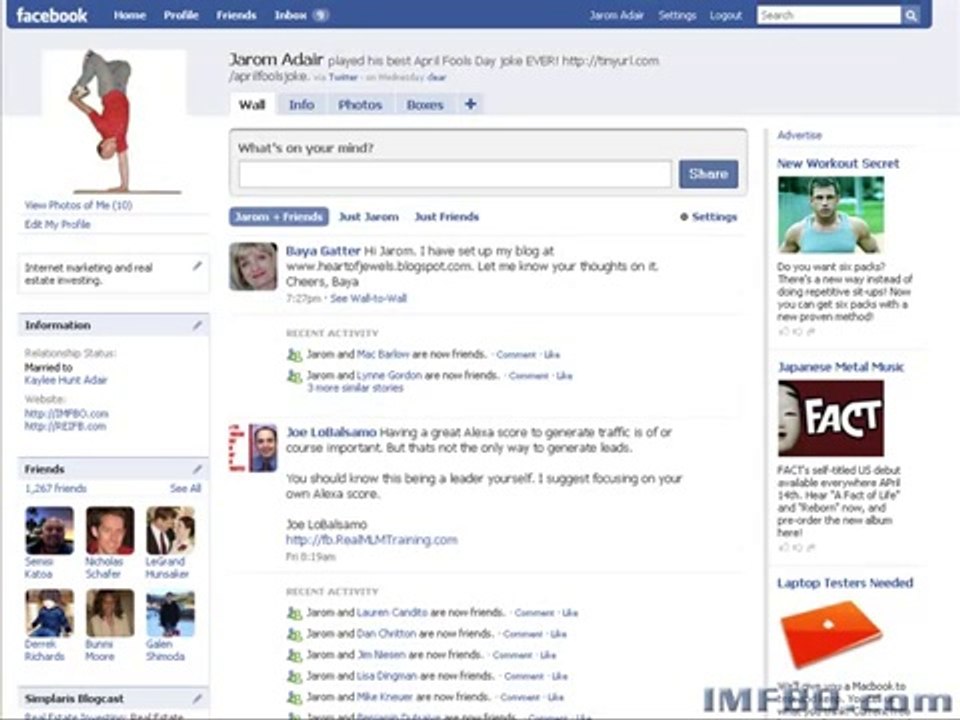Open Profile in top navigation
960x720 pixels.
tap(181, 15)
